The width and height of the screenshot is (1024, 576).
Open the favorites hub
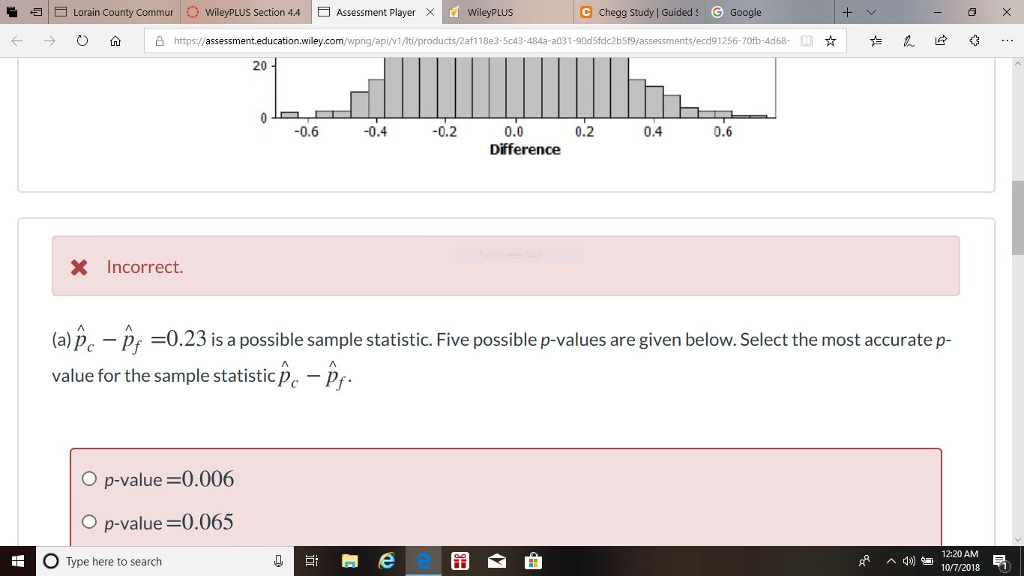(x=876, y=40)
